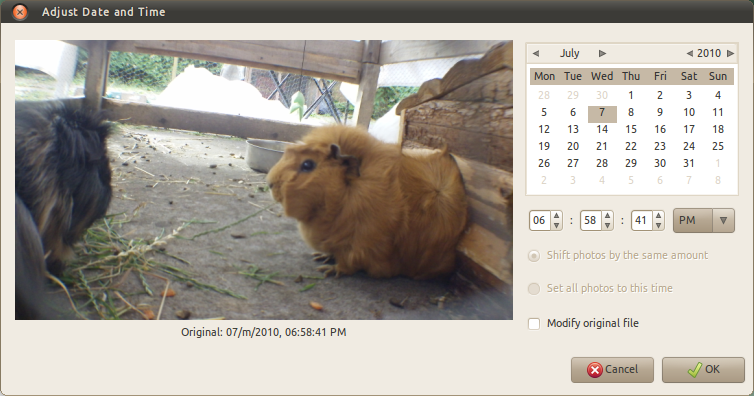Select July 26 in the calendar
This screenshot has width=754, height=396.
[x=544, y=163]
